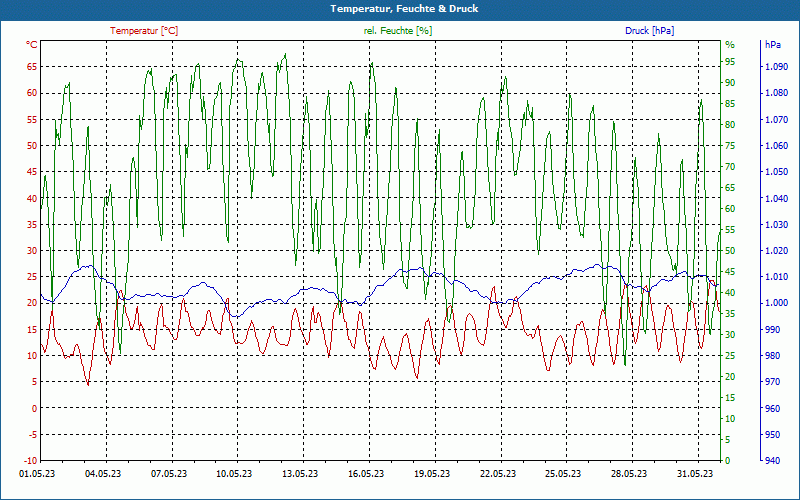The height and width of the screenshot is (500, 800).
Task: Select the green 'rel. Feuchte [%]' legend label
Action: click(x=397, y=31)
